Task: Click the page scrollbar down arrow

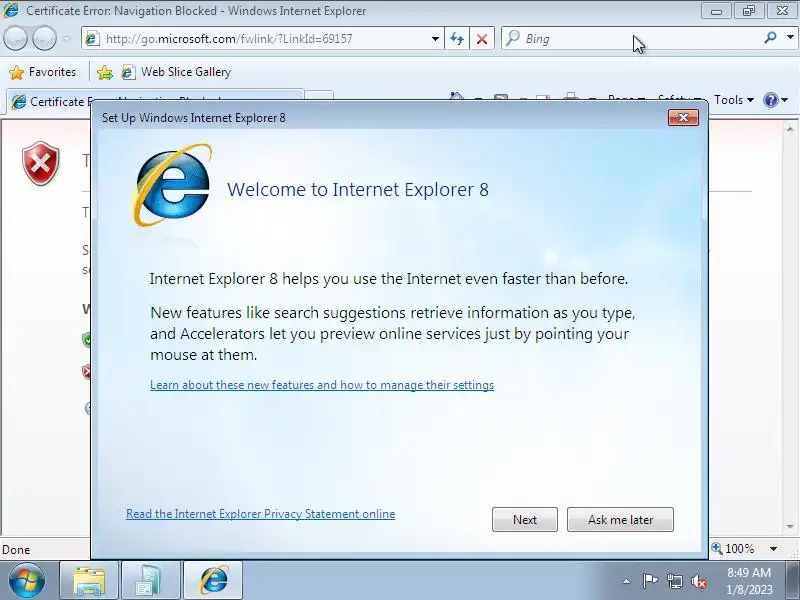Action: coord(790,527)
